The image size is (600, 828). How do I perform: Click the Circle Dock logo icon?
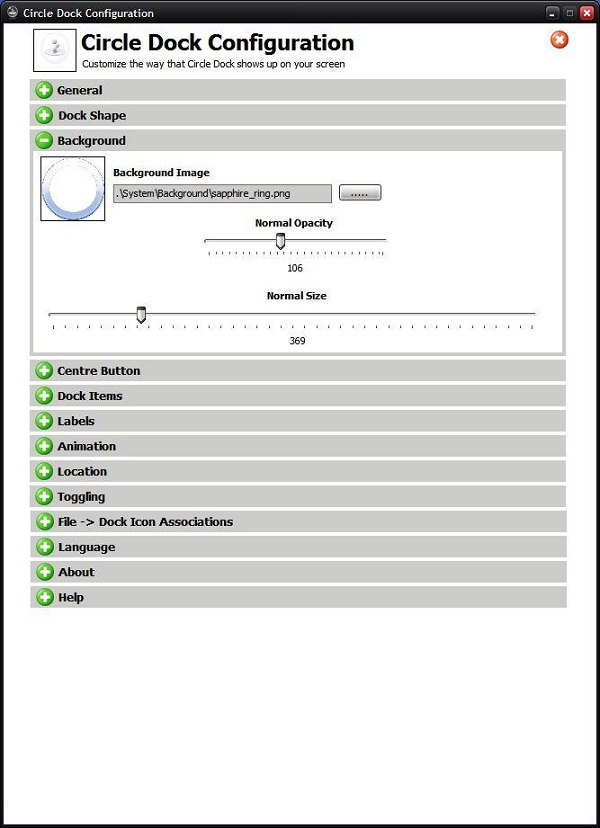[55, 50]
